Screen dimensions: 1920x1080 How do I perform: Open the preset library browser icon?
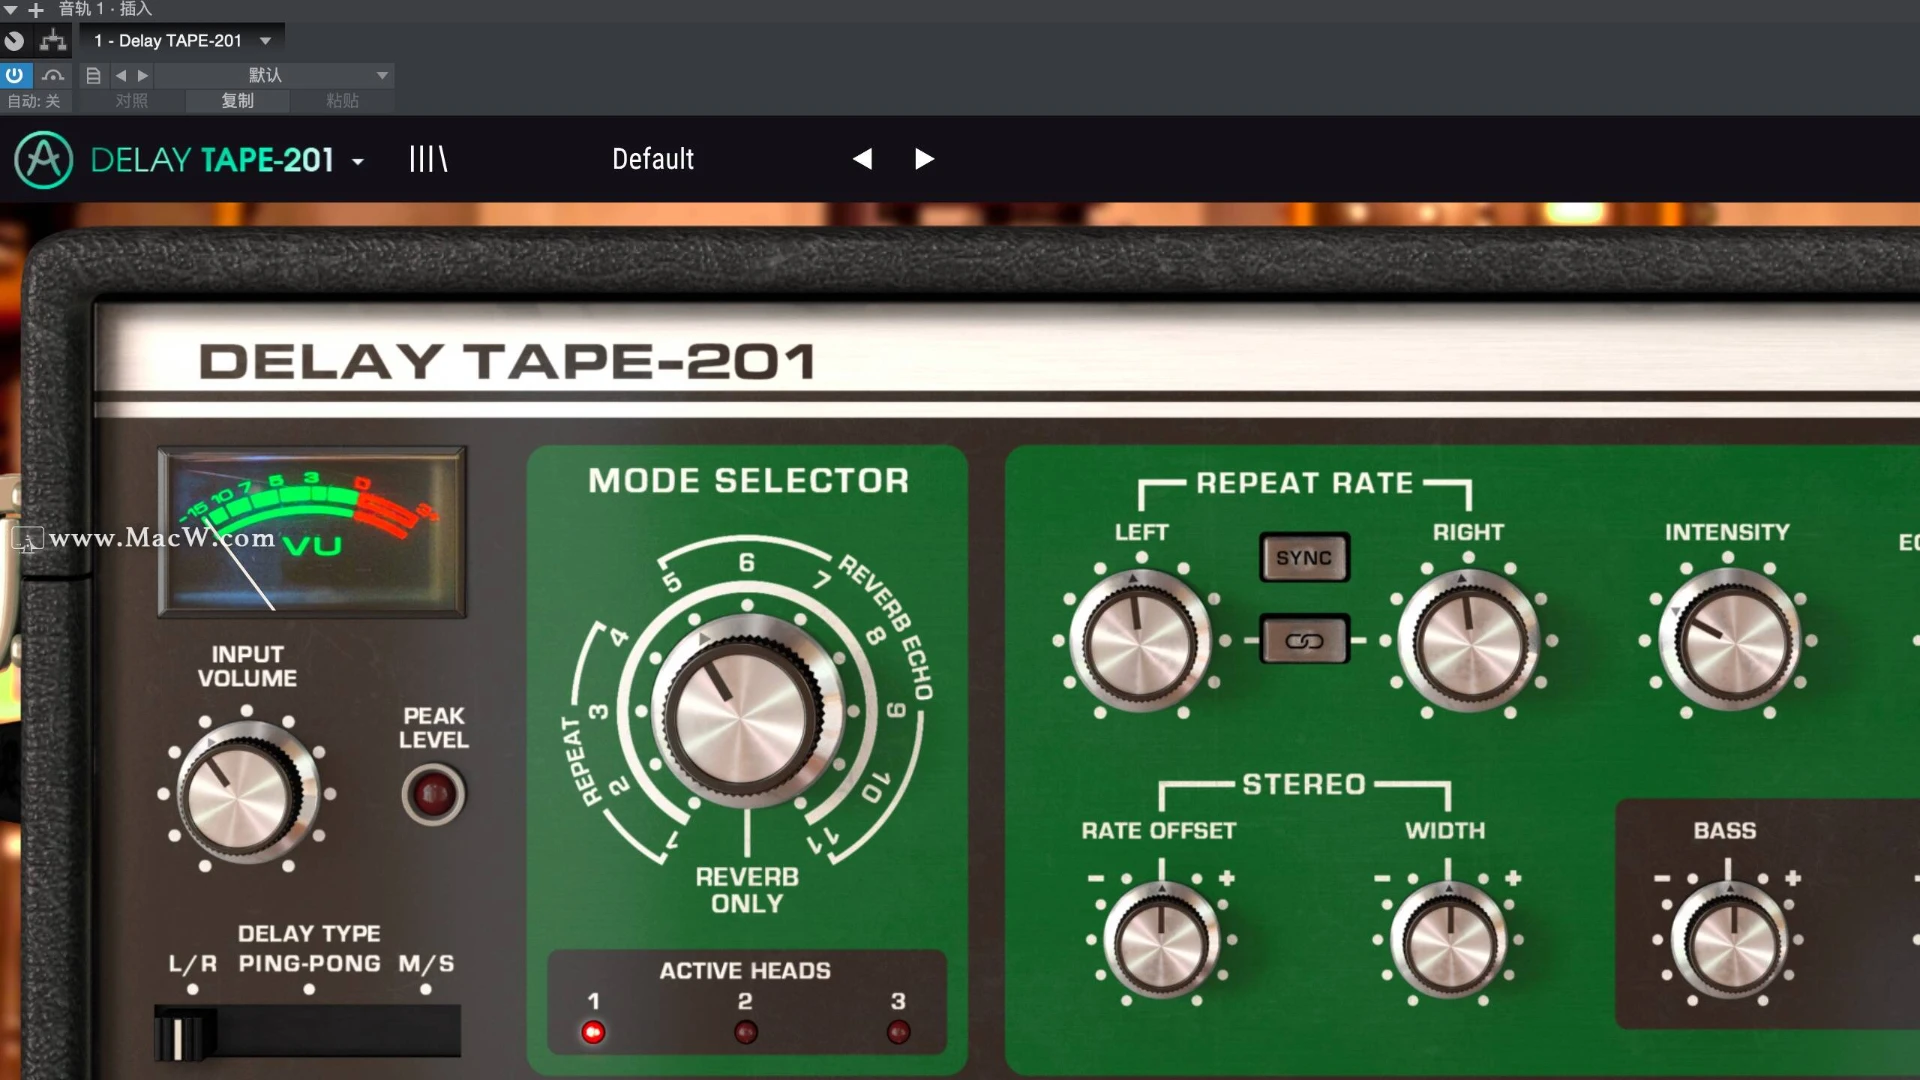click(428, 159)
